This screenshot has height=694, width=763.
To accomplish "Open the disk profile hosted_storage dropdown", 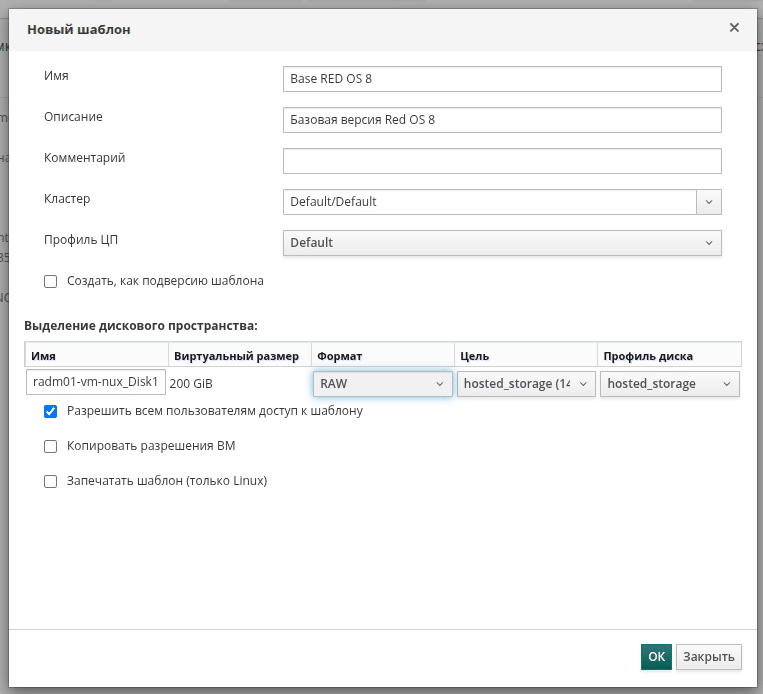I will point(670,384).
